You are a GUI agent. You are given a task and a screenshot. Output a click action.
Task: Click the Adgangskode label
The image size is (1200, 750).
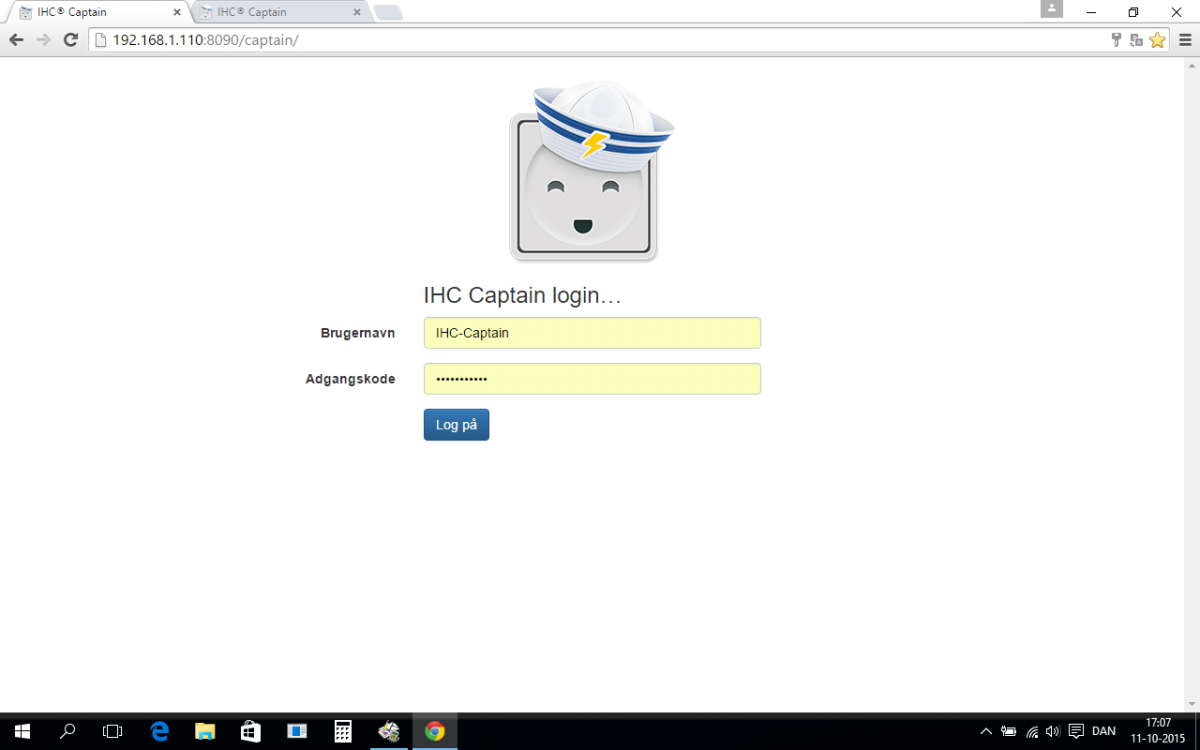(350, 379)
